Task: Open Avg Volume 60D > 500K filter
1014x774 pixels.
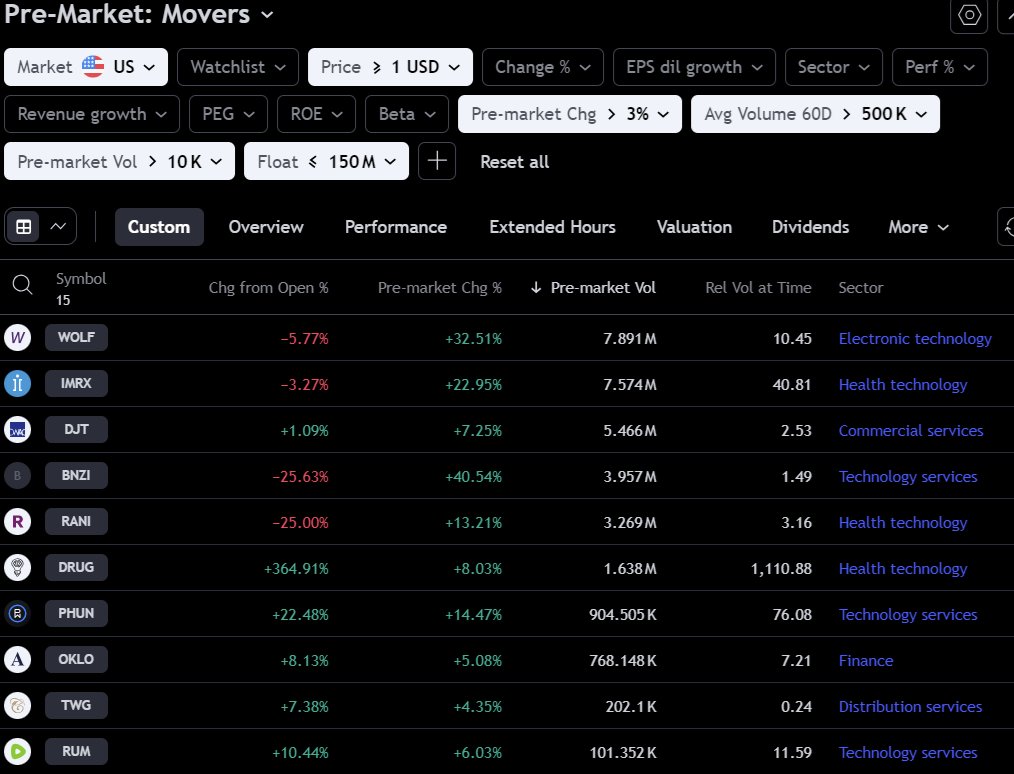Action: 815,114
